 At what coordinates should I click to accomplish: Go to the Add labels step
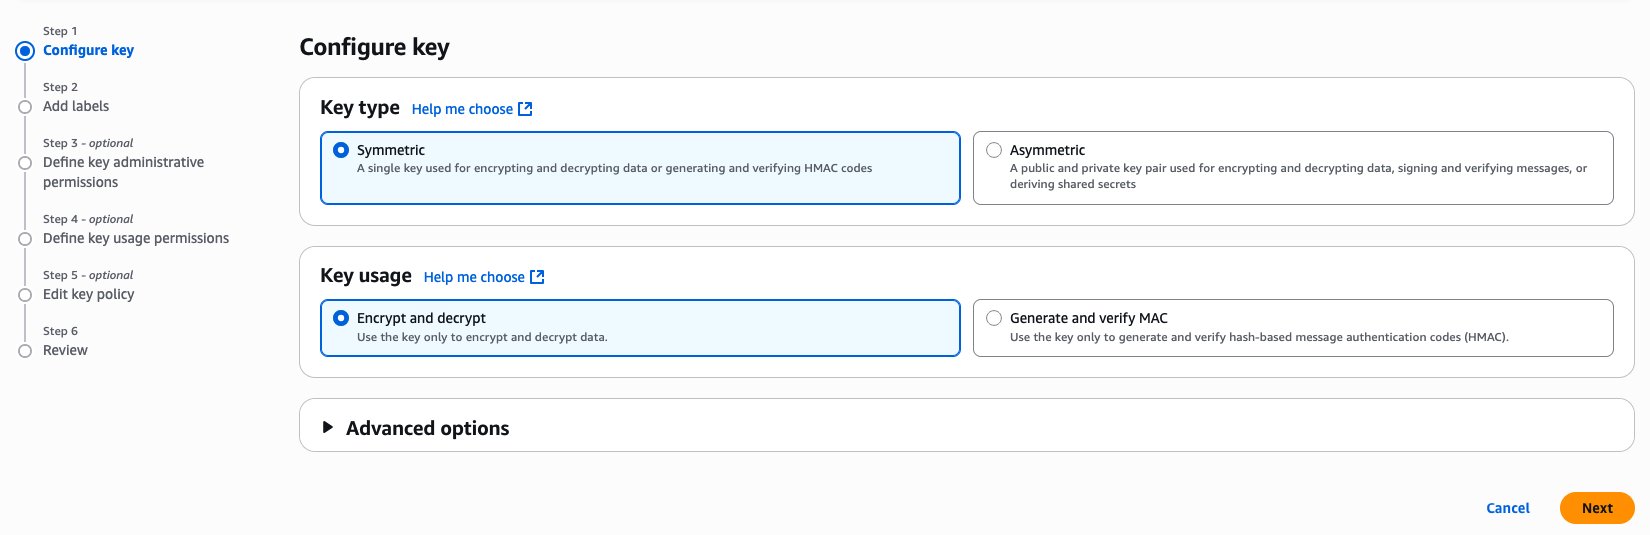click(x=76, y=106)
